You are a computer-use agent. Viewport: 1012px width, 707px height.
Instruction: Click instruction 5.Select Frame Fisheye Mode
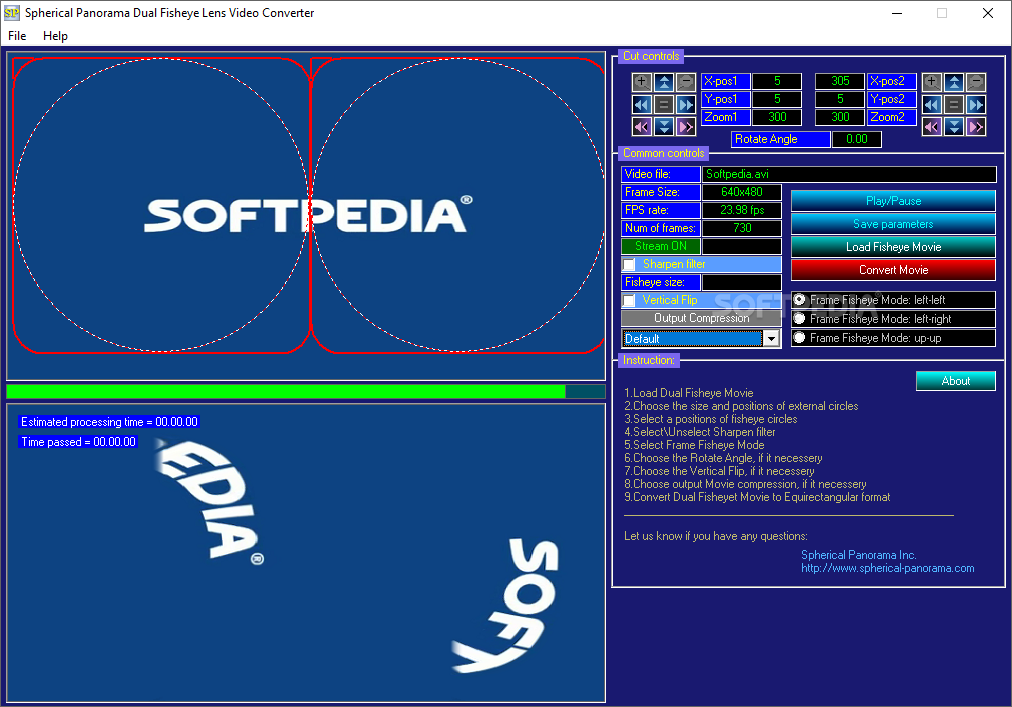click(x=694, y=445)
